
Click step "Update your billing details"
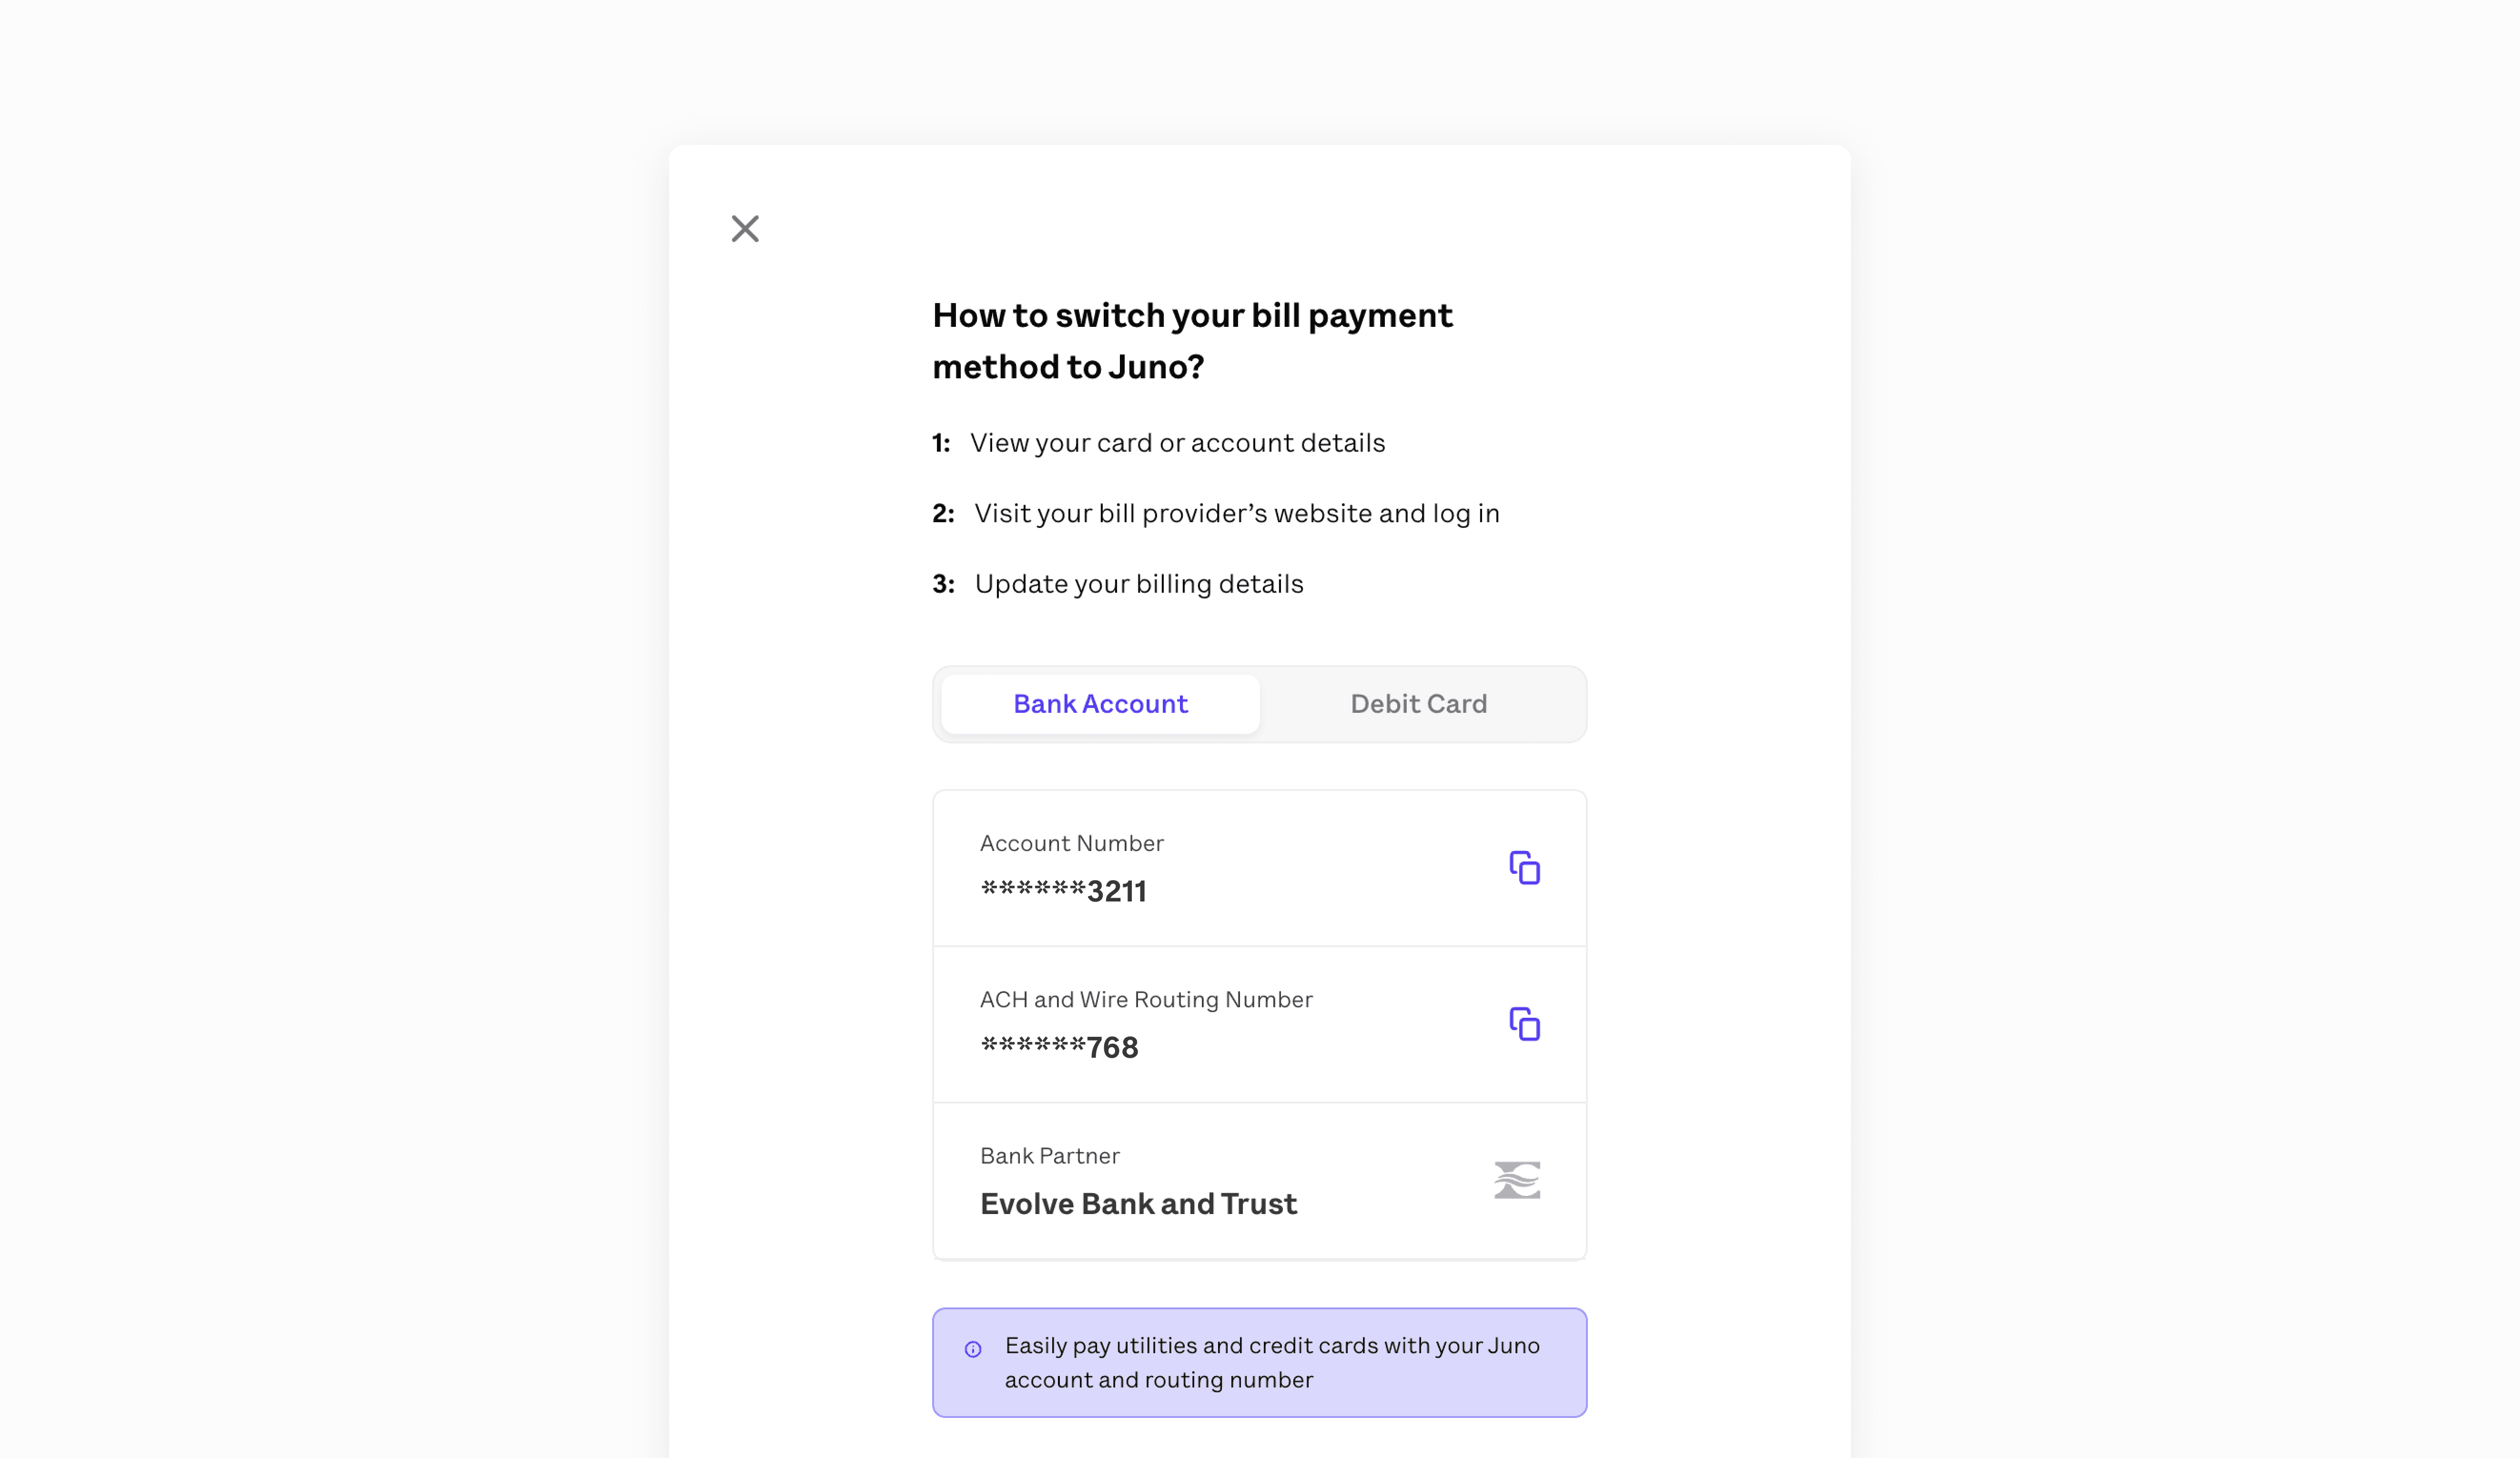coord(1139,584)
